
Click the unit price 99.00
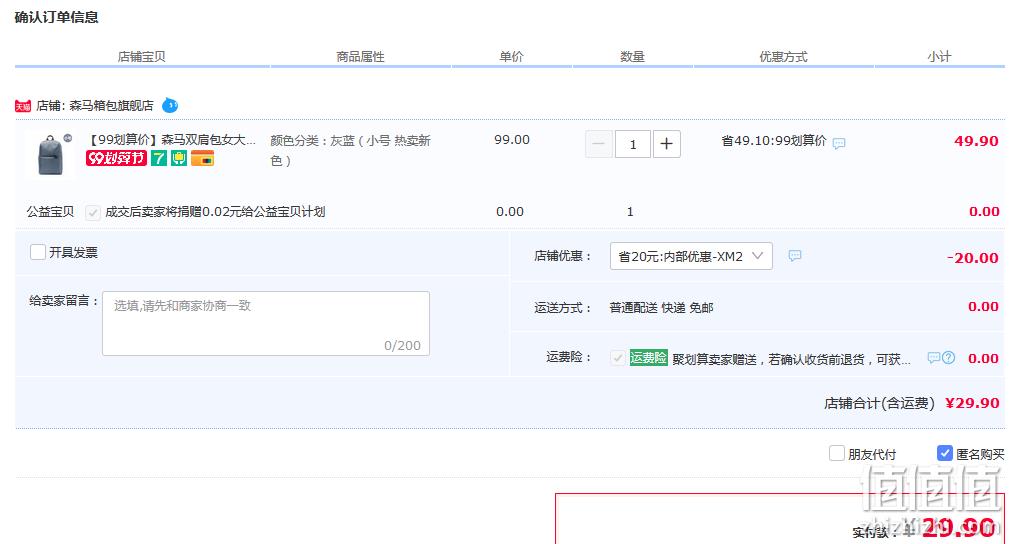512,140
